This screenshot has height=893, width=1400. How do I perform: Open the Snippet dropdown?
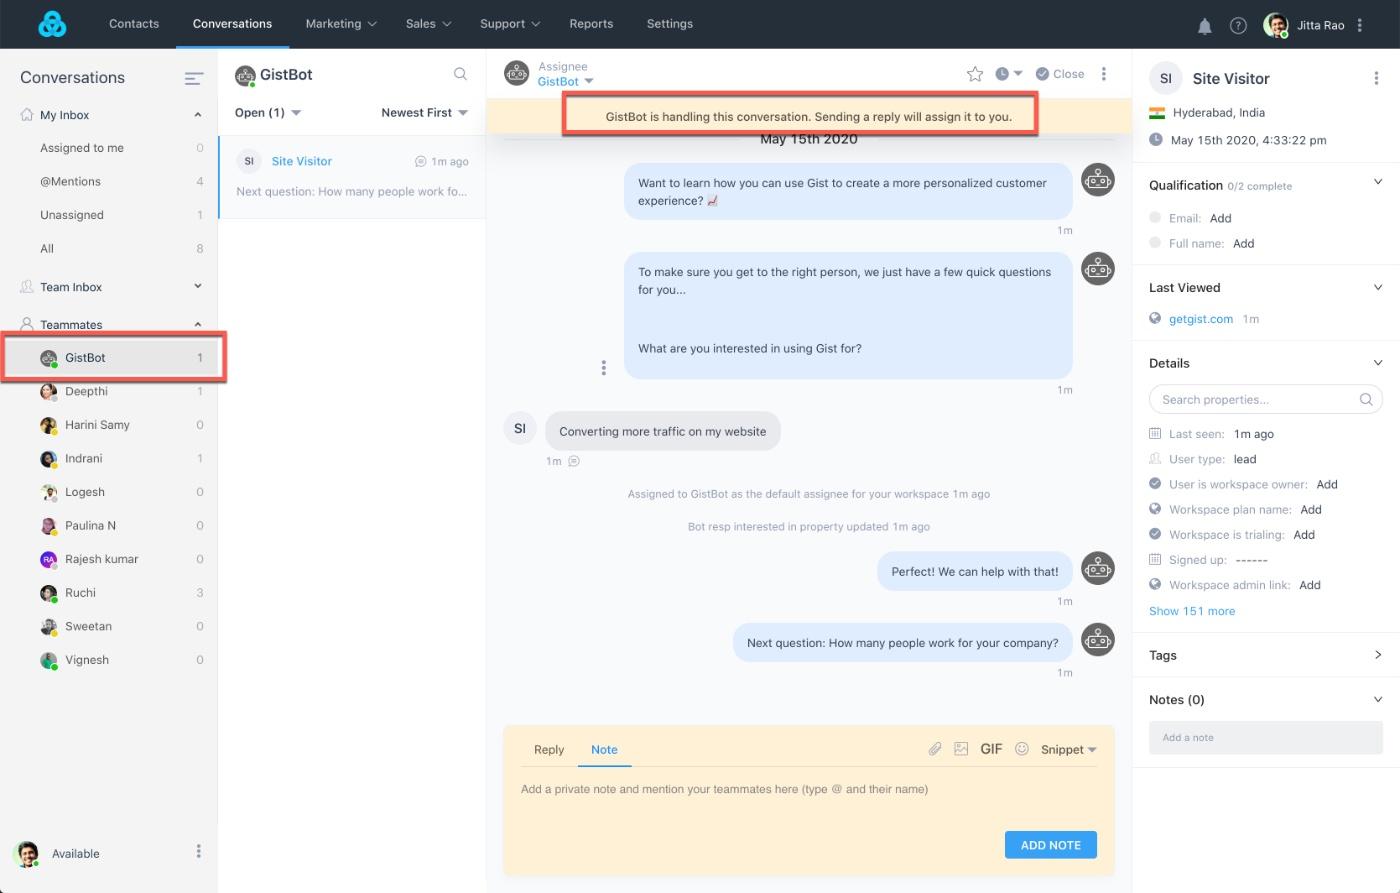pyautogui.click(x=1069, y=749)
